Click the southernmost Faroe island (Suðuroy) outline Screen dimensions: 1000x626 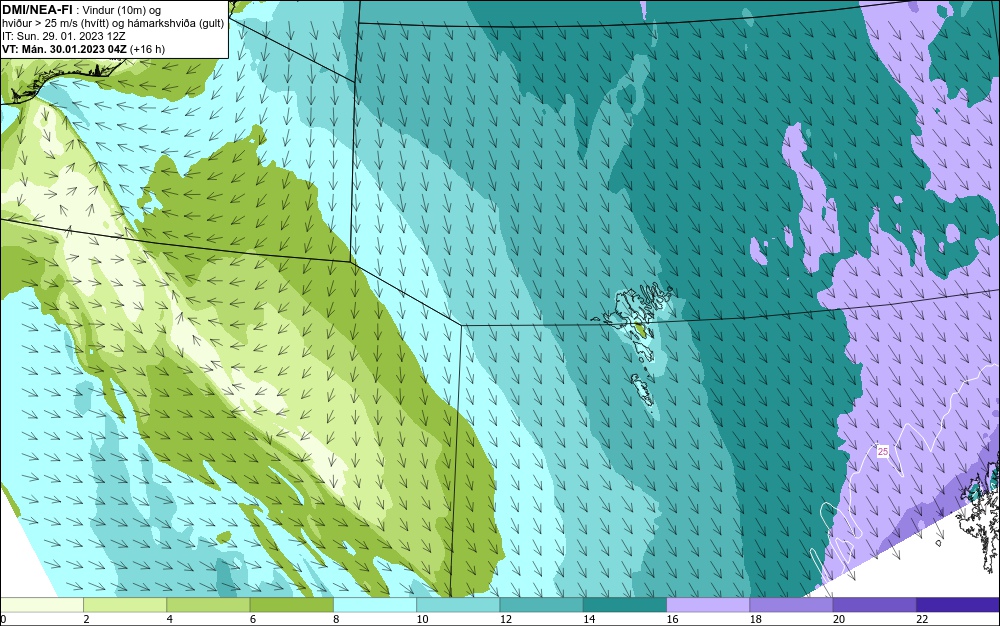click(643, 390)
